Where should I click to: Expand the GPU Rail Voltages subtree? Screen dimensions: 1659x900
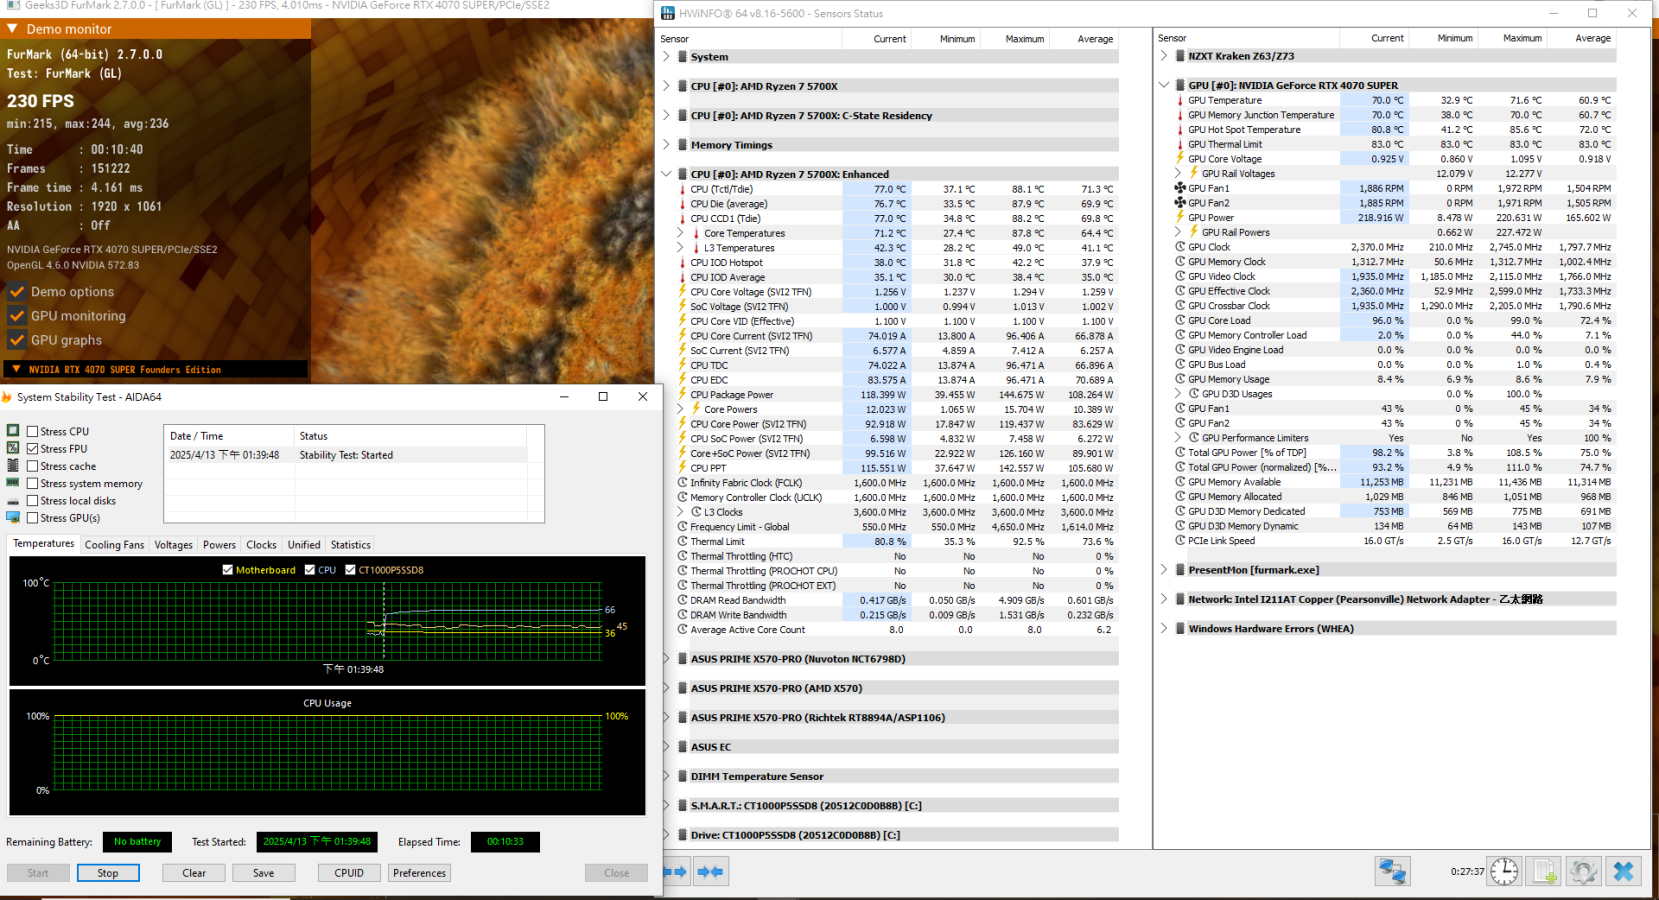1178,173
